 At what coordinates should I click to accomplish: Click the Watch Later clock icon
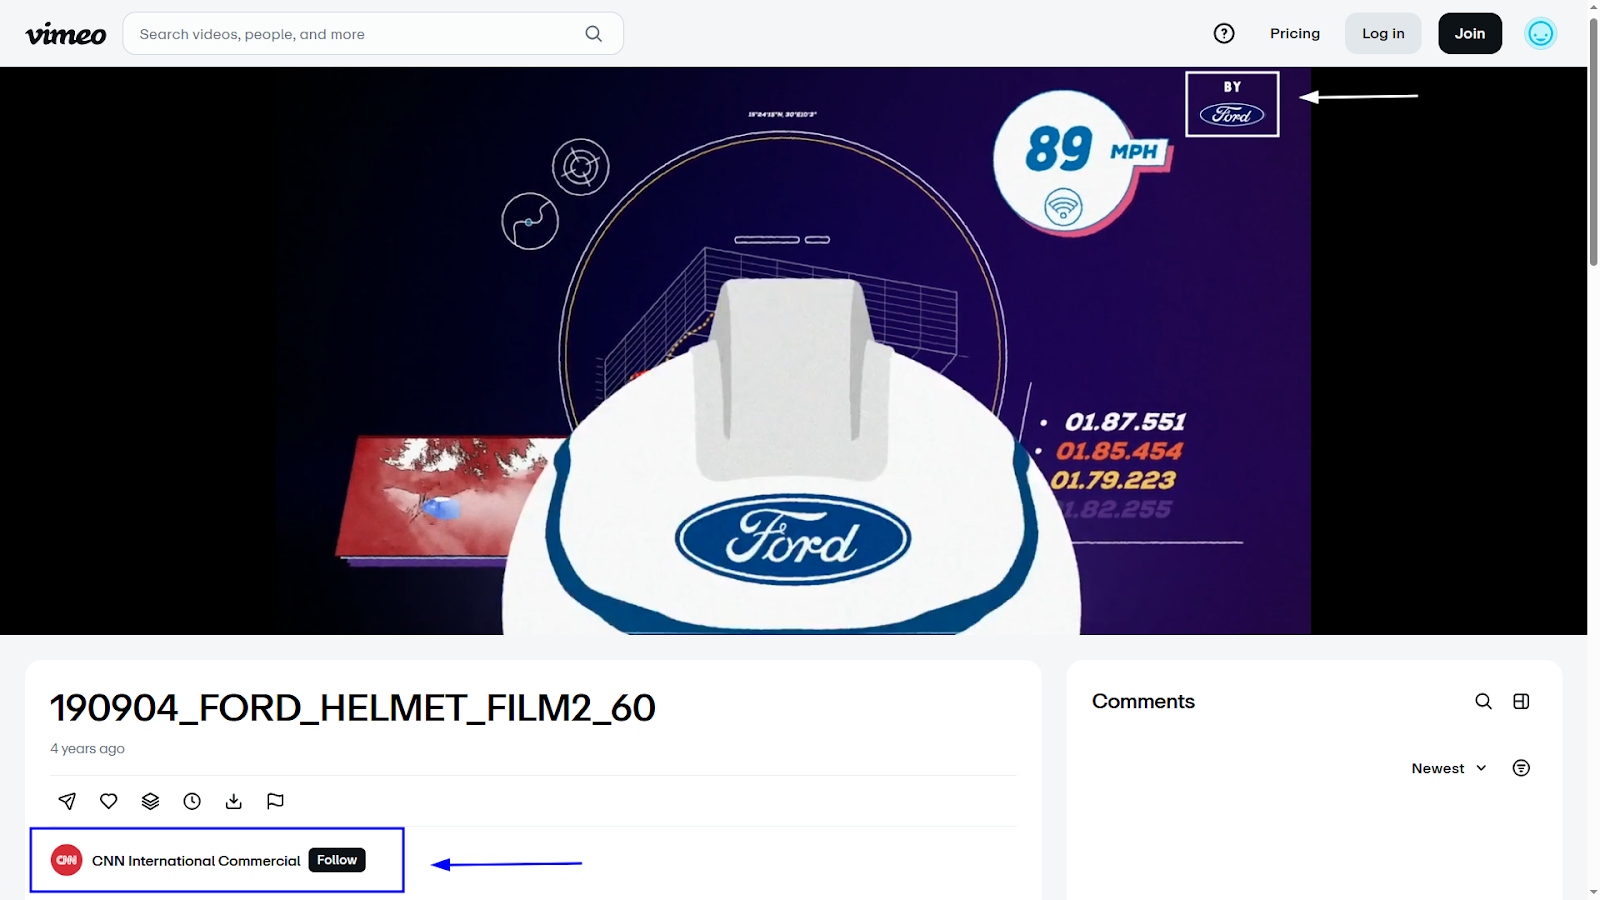pos(192,801)
